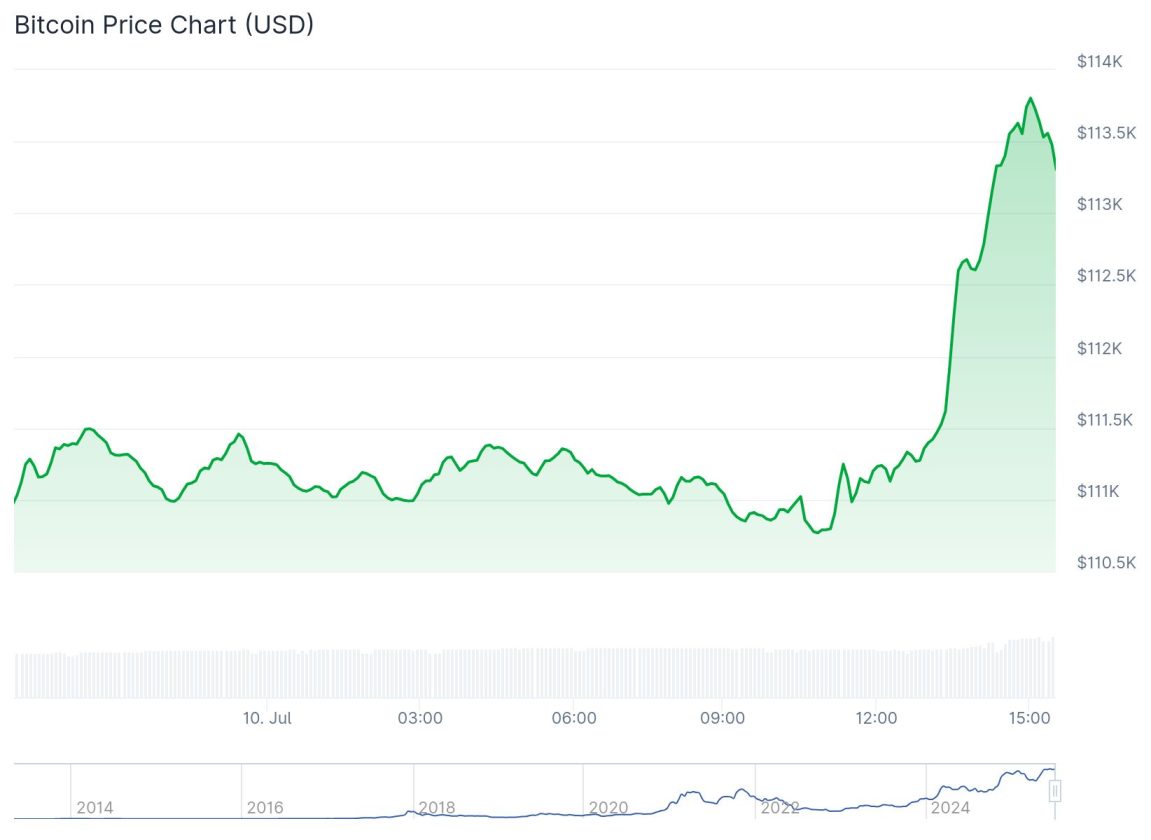Screen dimensions: 1151x840
Task: Click the $110.5K price axis label
Action: (1106, 562)
